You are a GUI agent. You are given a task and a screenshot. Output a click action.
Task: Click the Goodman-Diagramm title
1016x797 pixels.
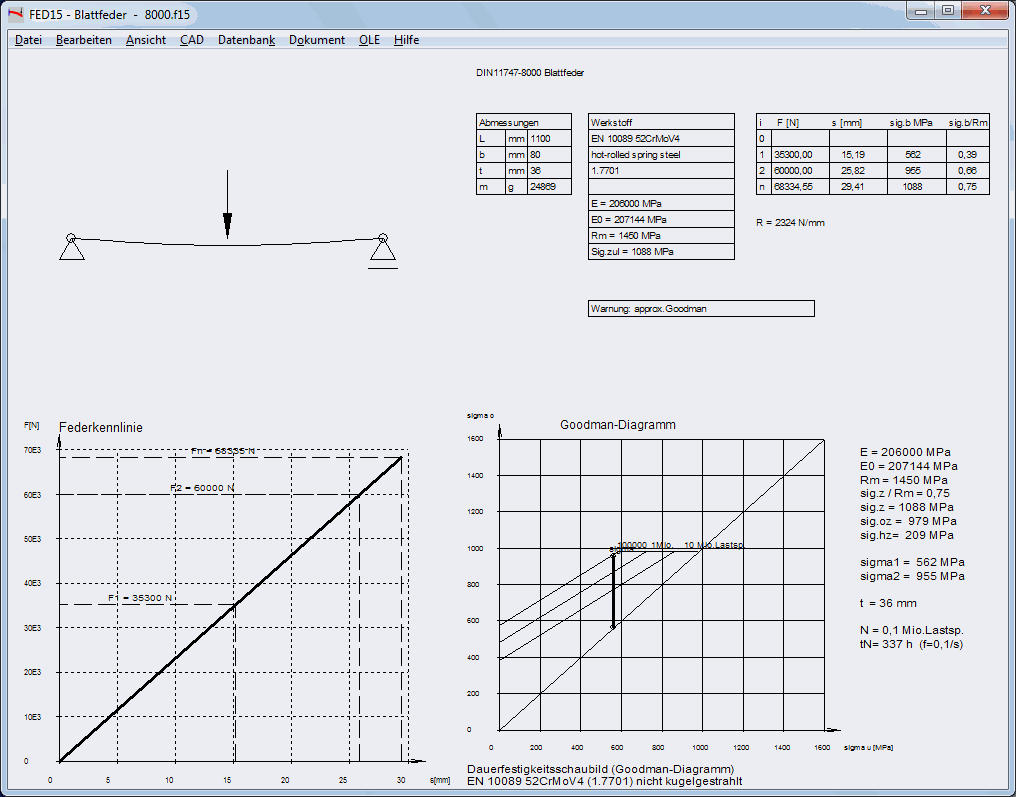pyautogui.click(x=617, y=424)
